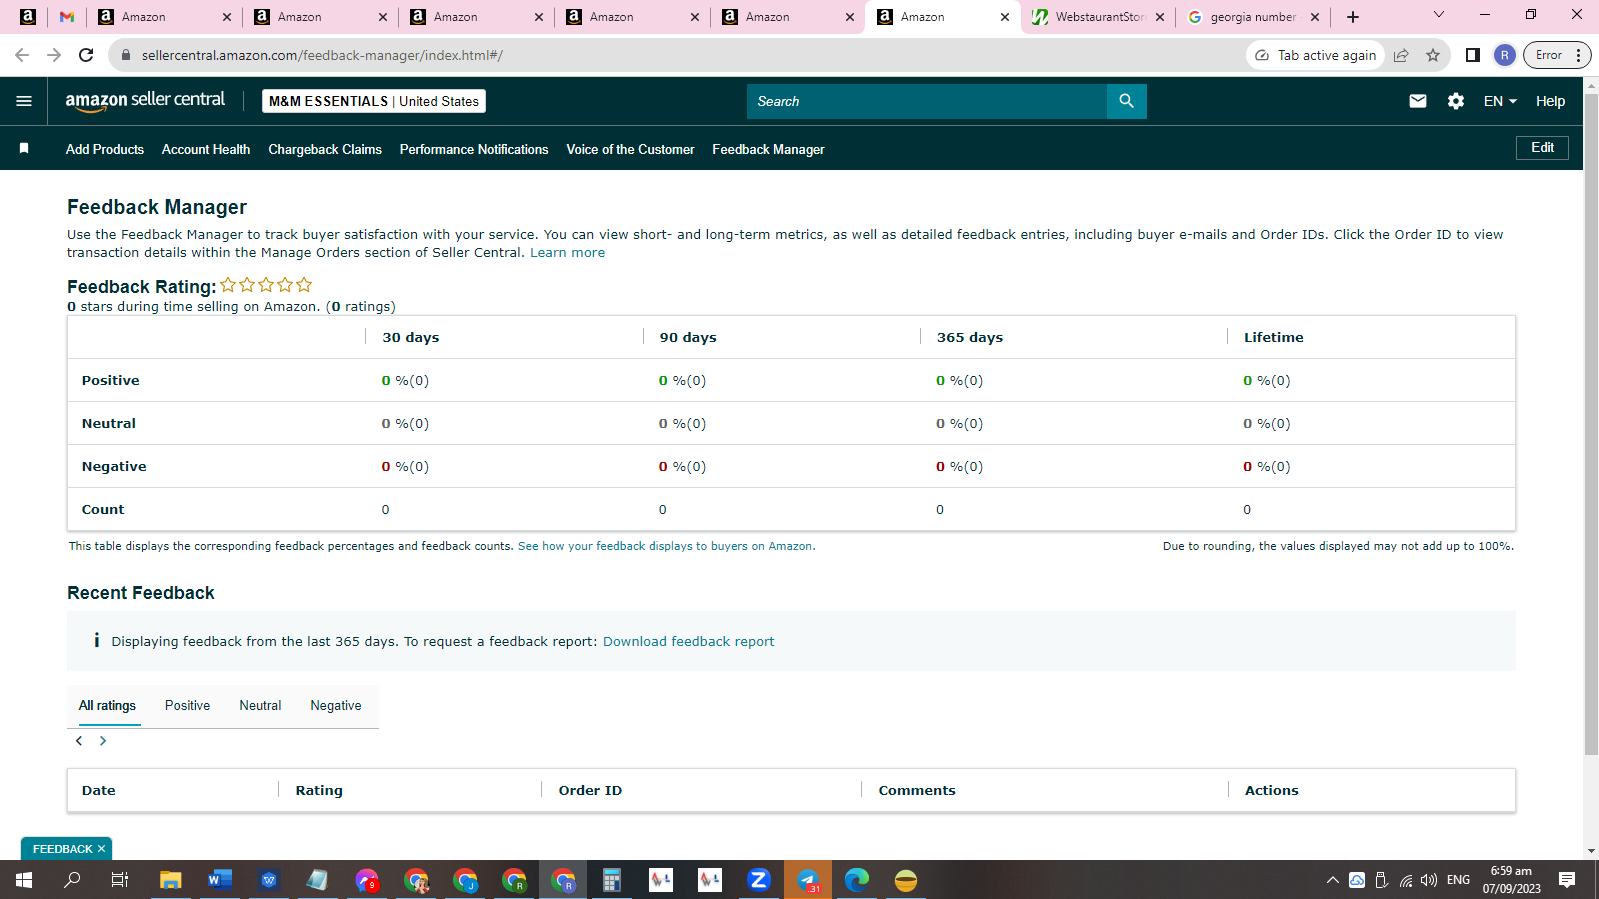Viewport: 1599px width, 899px height.
Task: Open a new browser tab
Action: click(x=1353, y=17)
